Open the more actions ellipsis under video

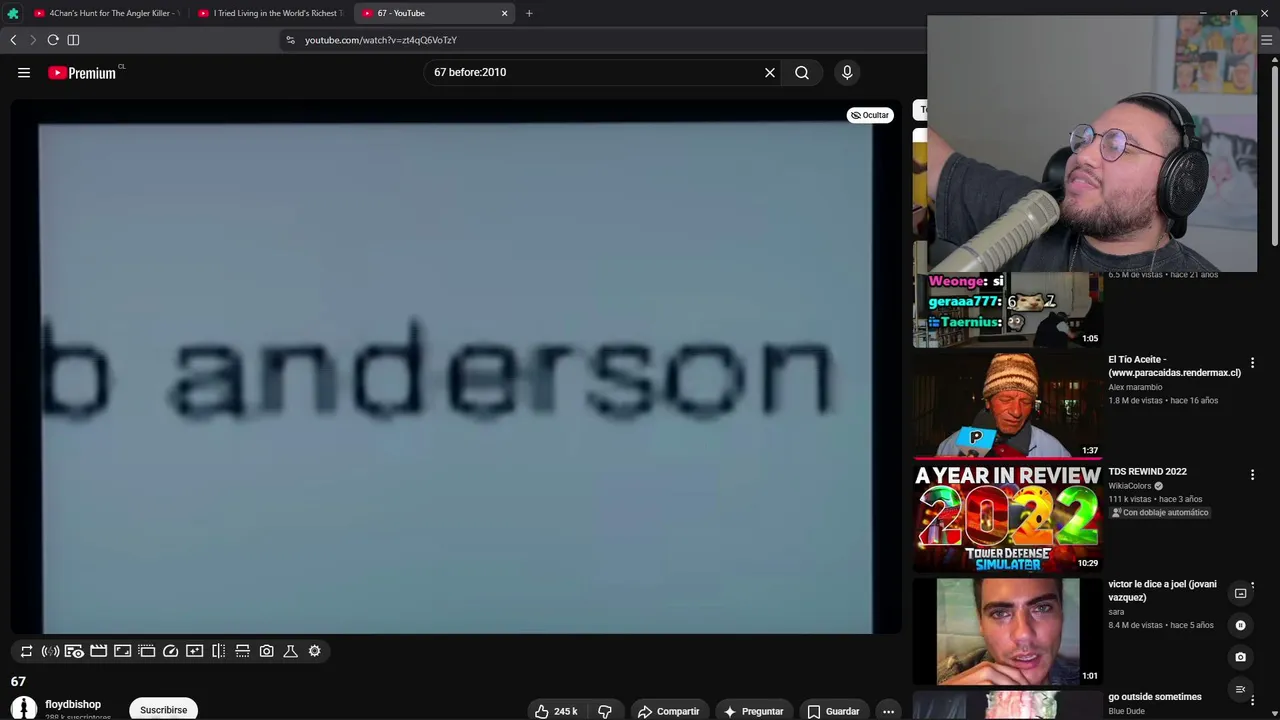[888, 711]
